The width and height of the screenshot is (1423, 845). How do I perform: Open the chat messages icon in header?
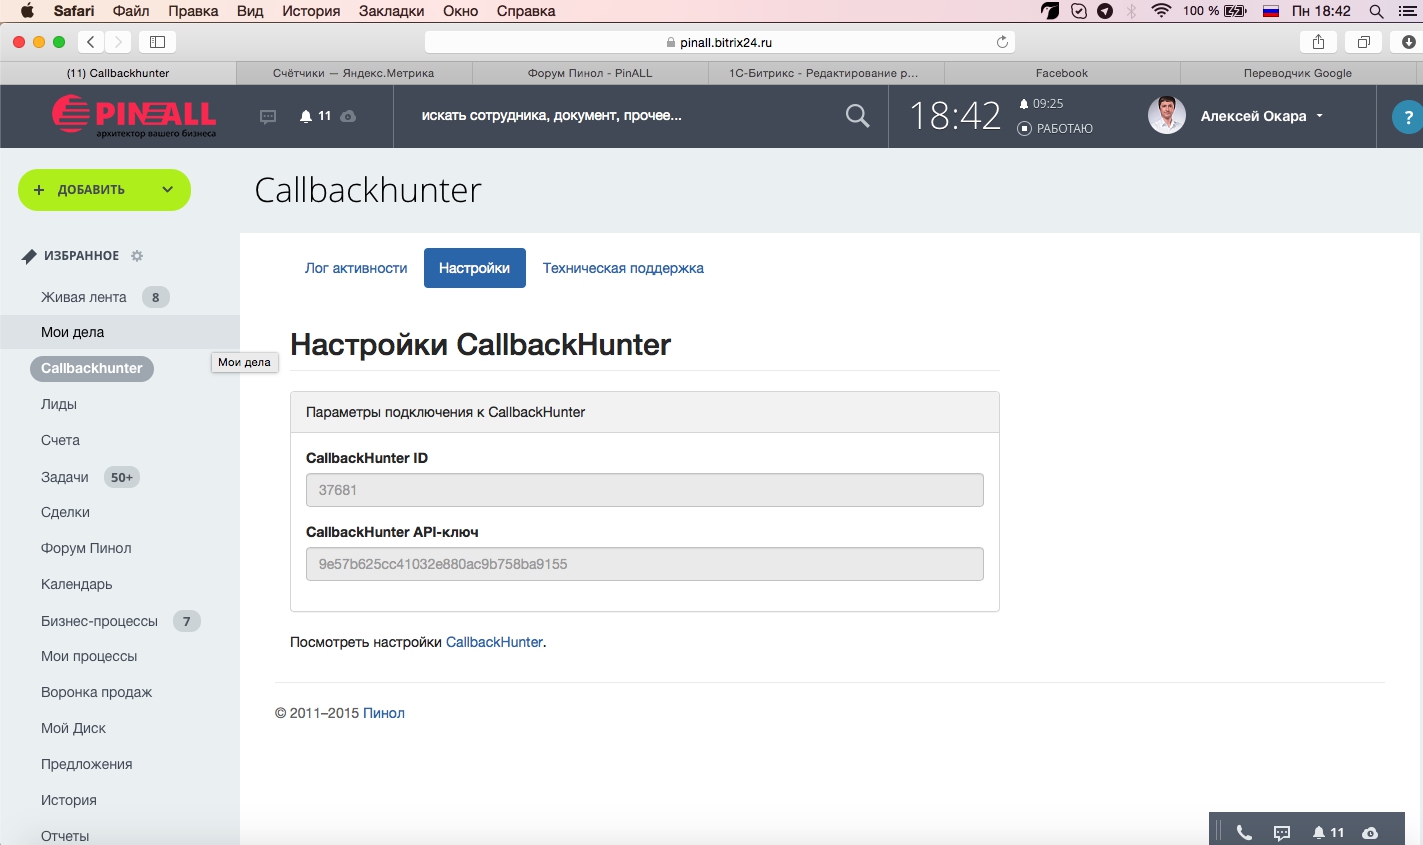coord(268,117)
